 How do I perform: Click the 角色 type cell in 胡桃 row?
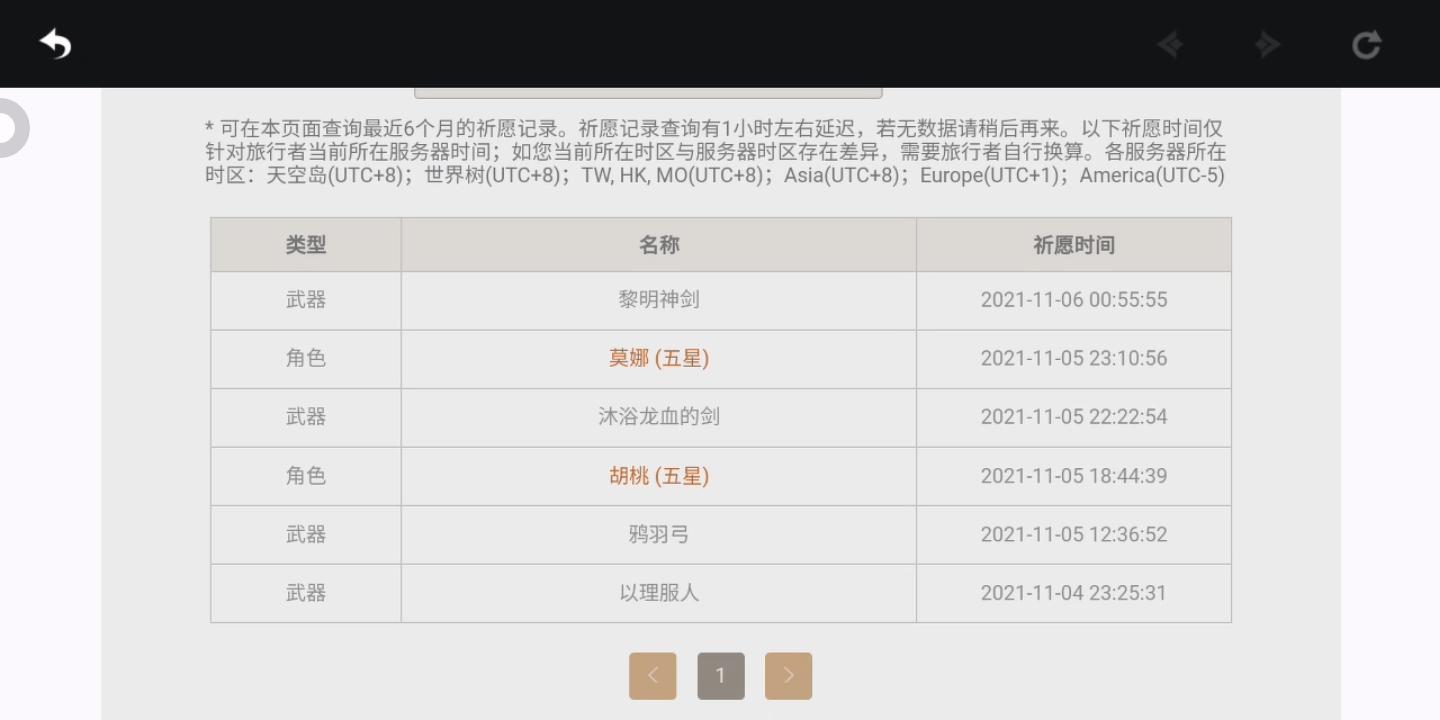click(x=306, y=476)
